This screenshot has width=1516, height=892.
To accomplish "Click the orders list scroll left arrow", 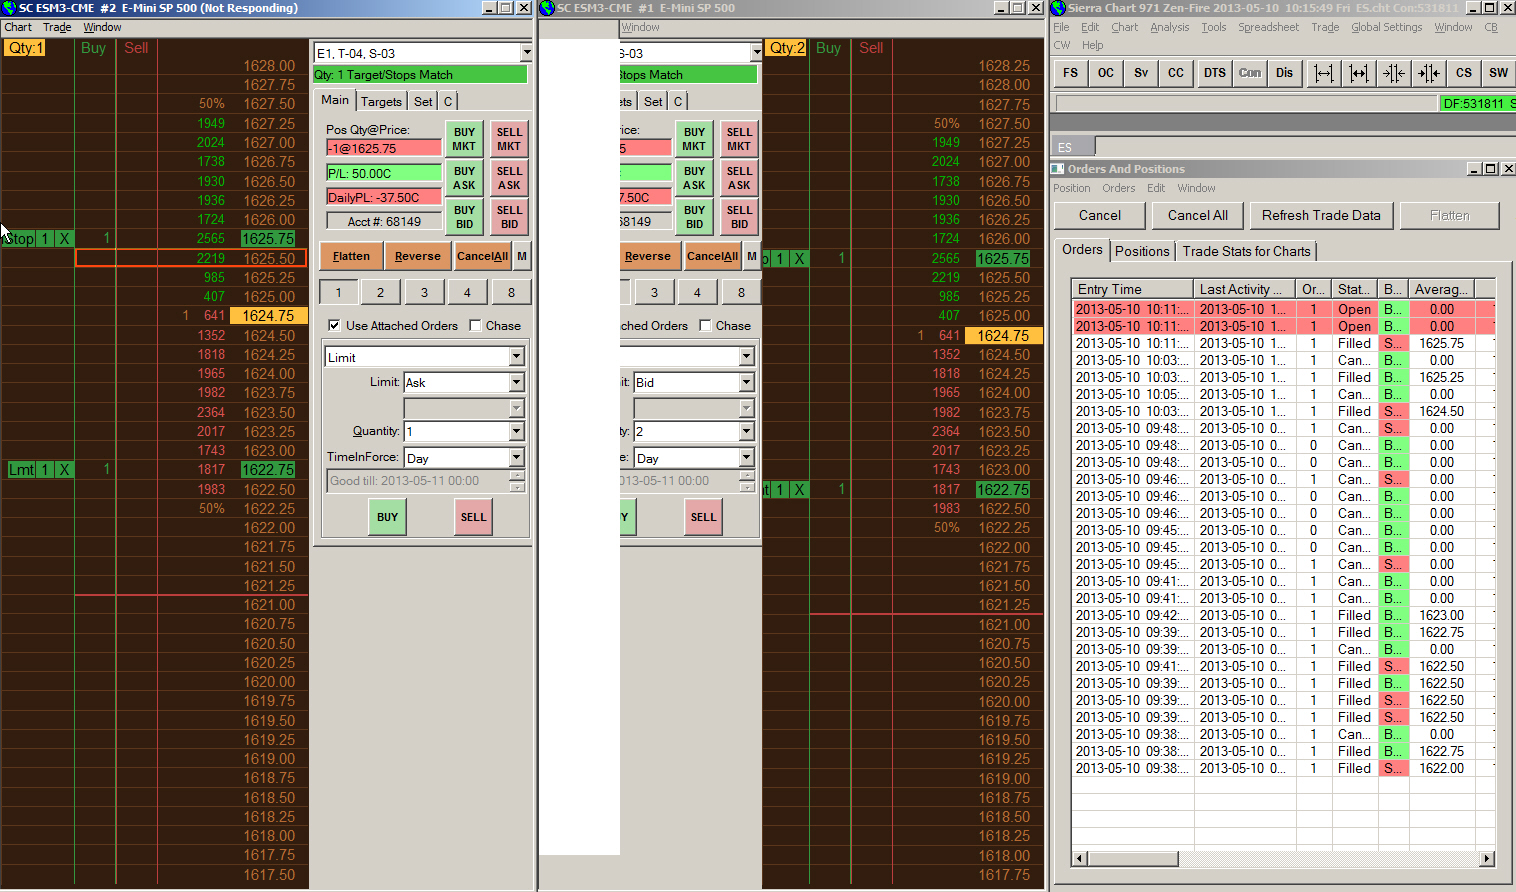I will point(1079,859).
